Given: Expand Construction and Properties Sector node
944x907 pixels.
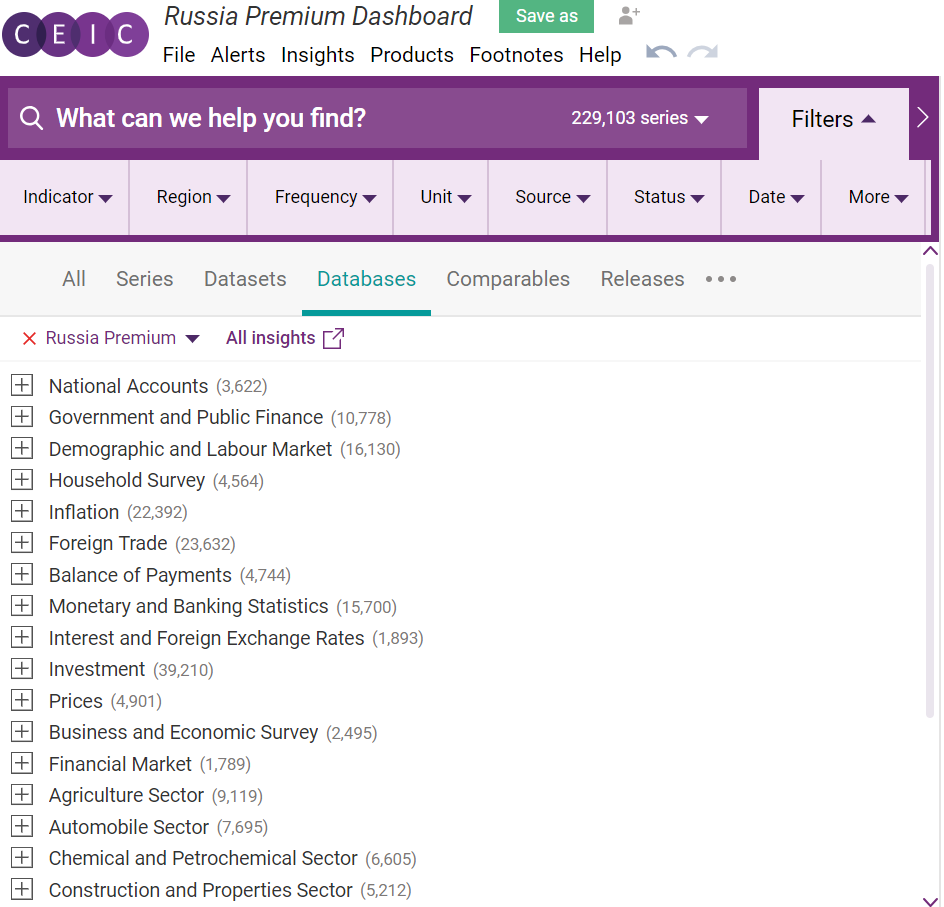Looking at the screenshot, I should (22, 889).
